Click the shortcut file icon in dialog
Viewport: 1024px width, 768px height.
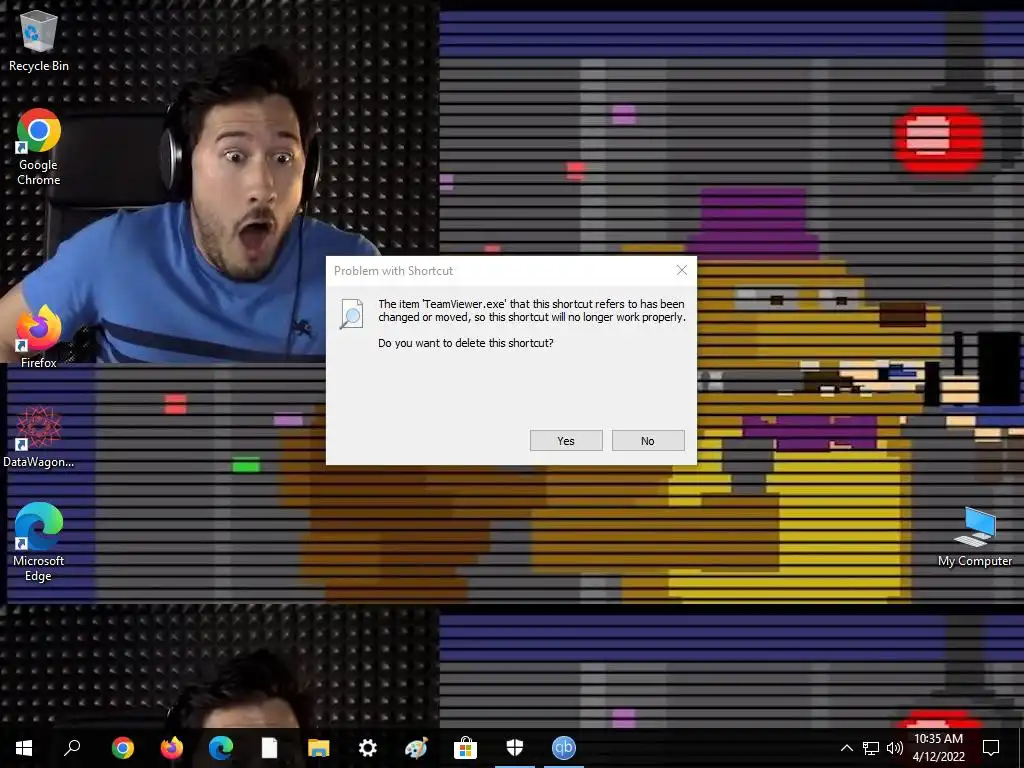[351, 313]
